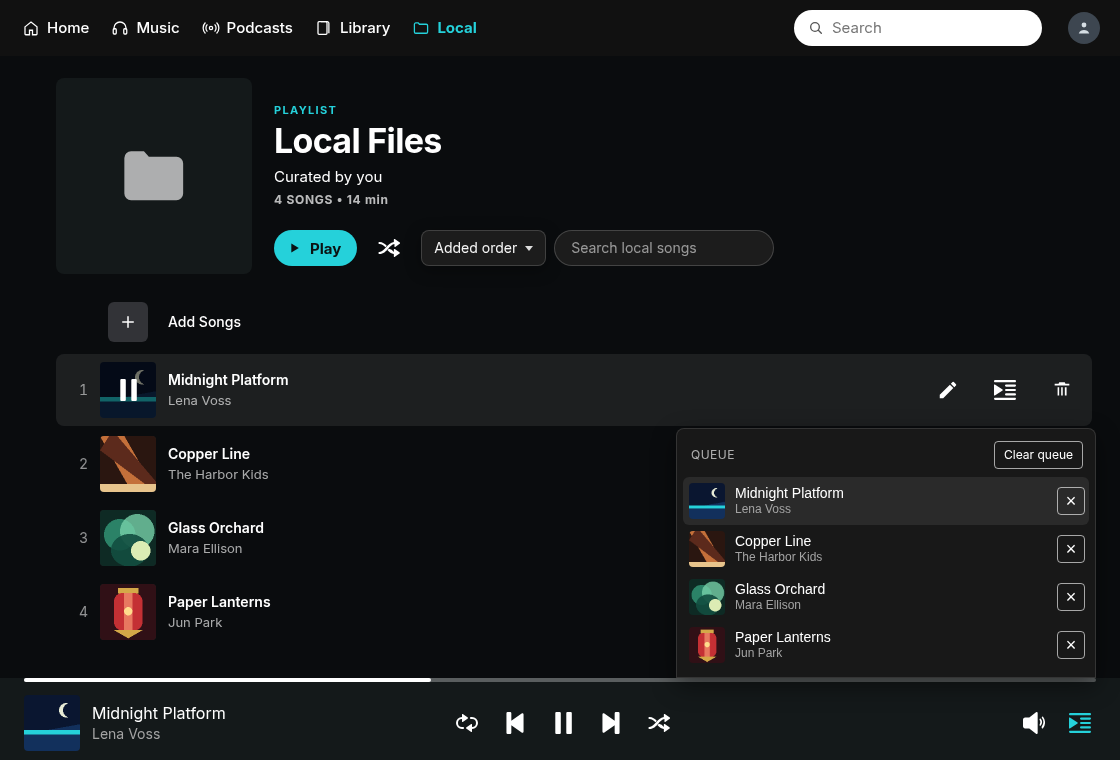Select Glass Orchard in the queue list
This screenshot has width=1120, height=760.
click(886, 596)
